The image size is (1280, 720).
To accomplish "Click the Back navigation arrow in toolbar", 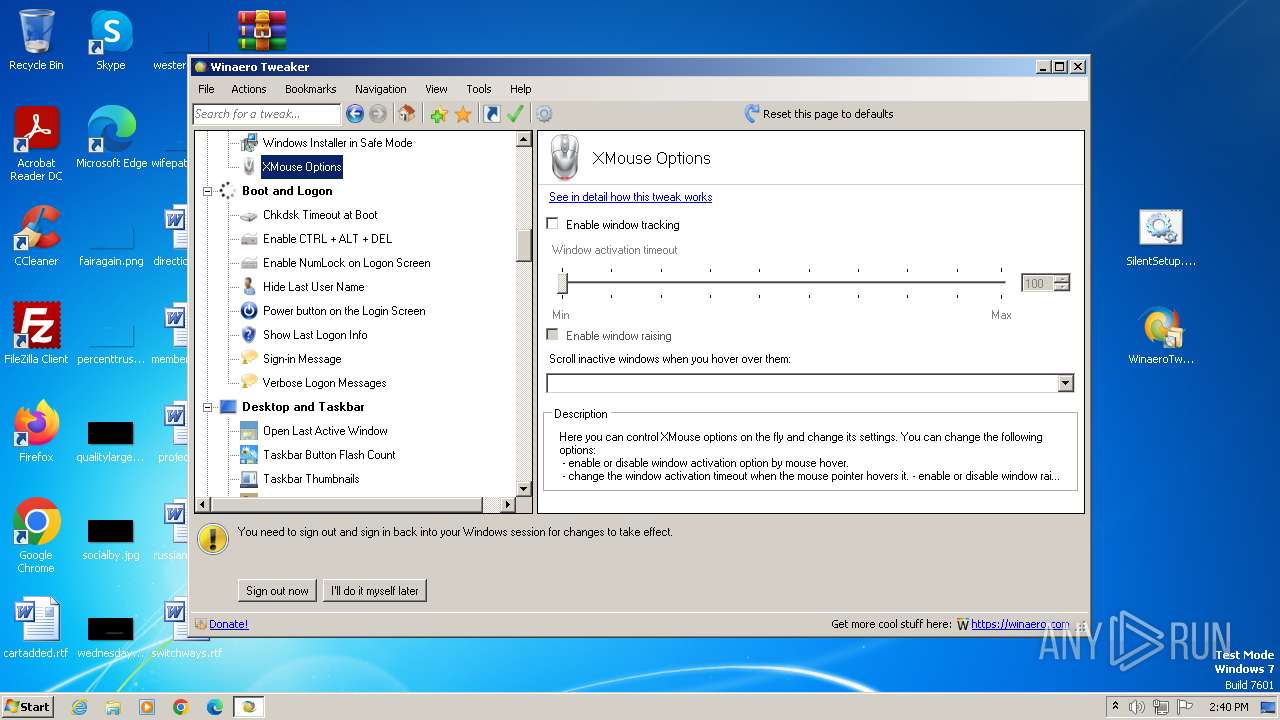I will point(354,114).
